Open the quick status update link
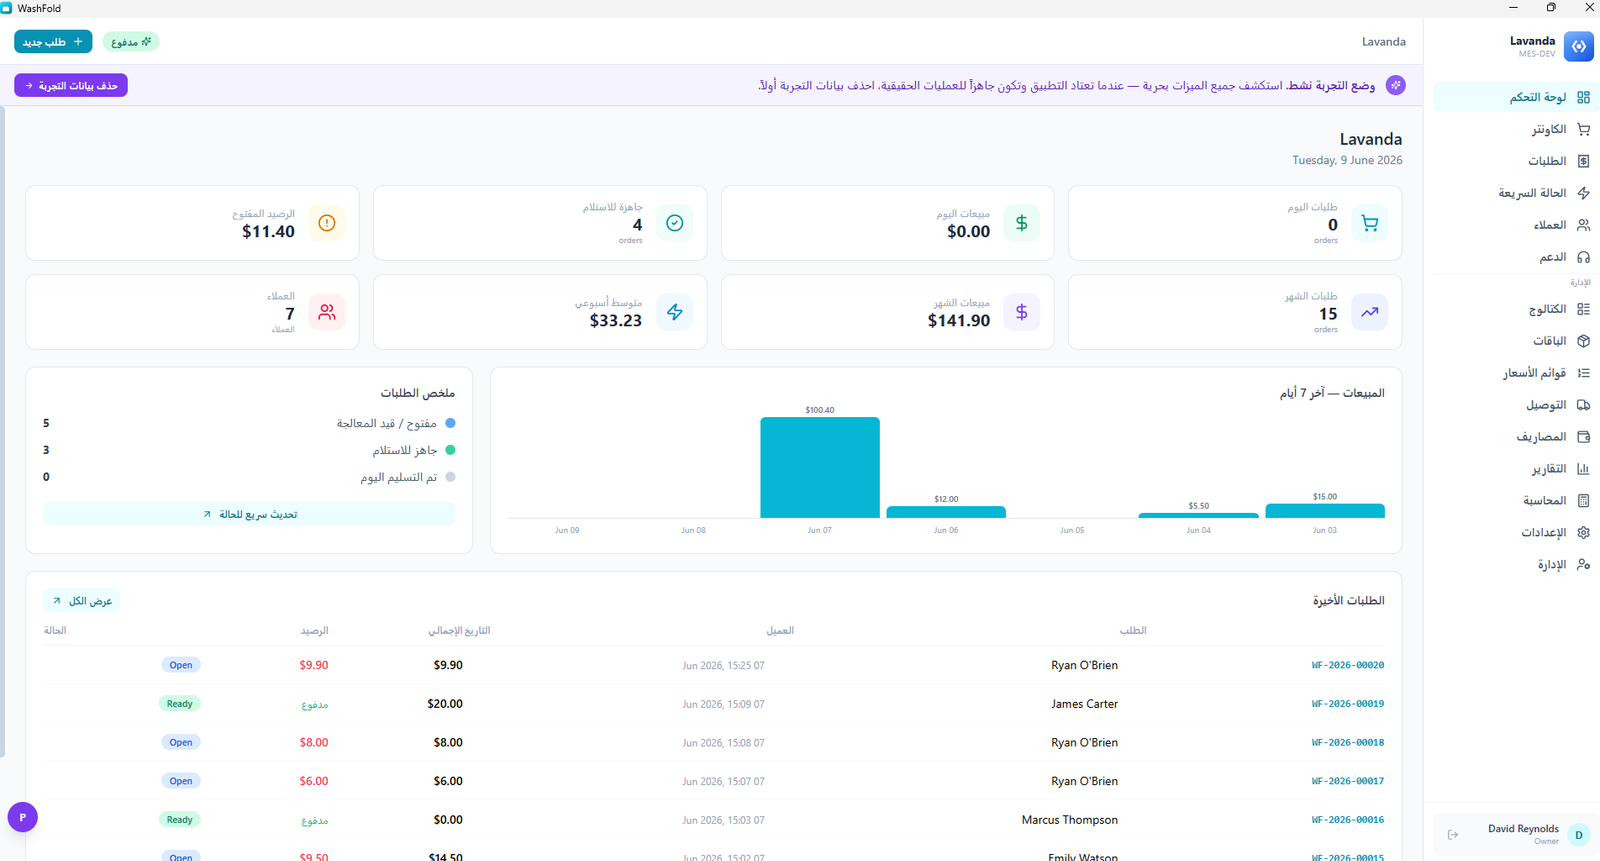The height and width of the screenshot is (861, 1600). coord(249,514)
